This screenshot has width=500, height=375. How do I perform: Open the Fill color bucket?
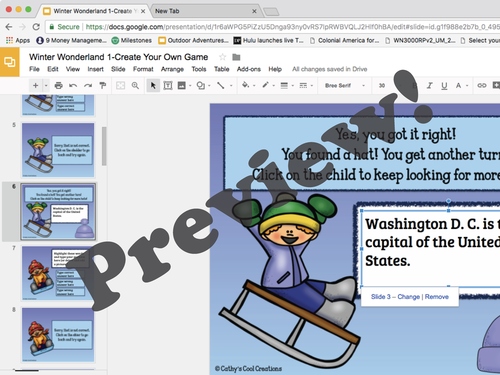click(x=245, y=85)
